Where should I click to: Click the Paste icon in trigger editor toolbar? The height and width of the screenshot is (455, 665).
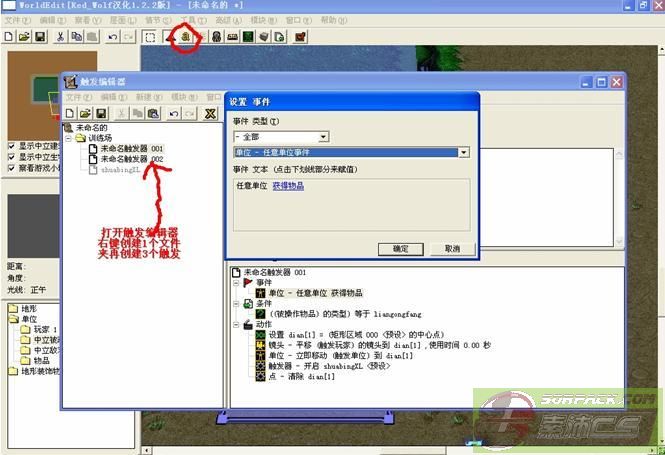(153, 113)
